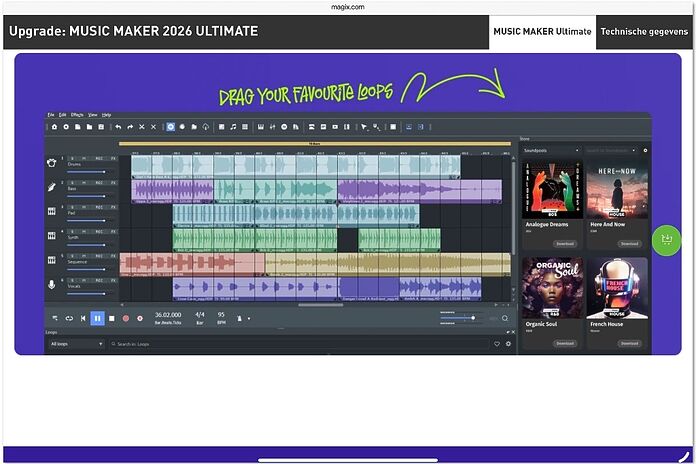
Task: Download the Analogue Dreams soundpool
Action: pyautogui.click(x=565, y=244)
